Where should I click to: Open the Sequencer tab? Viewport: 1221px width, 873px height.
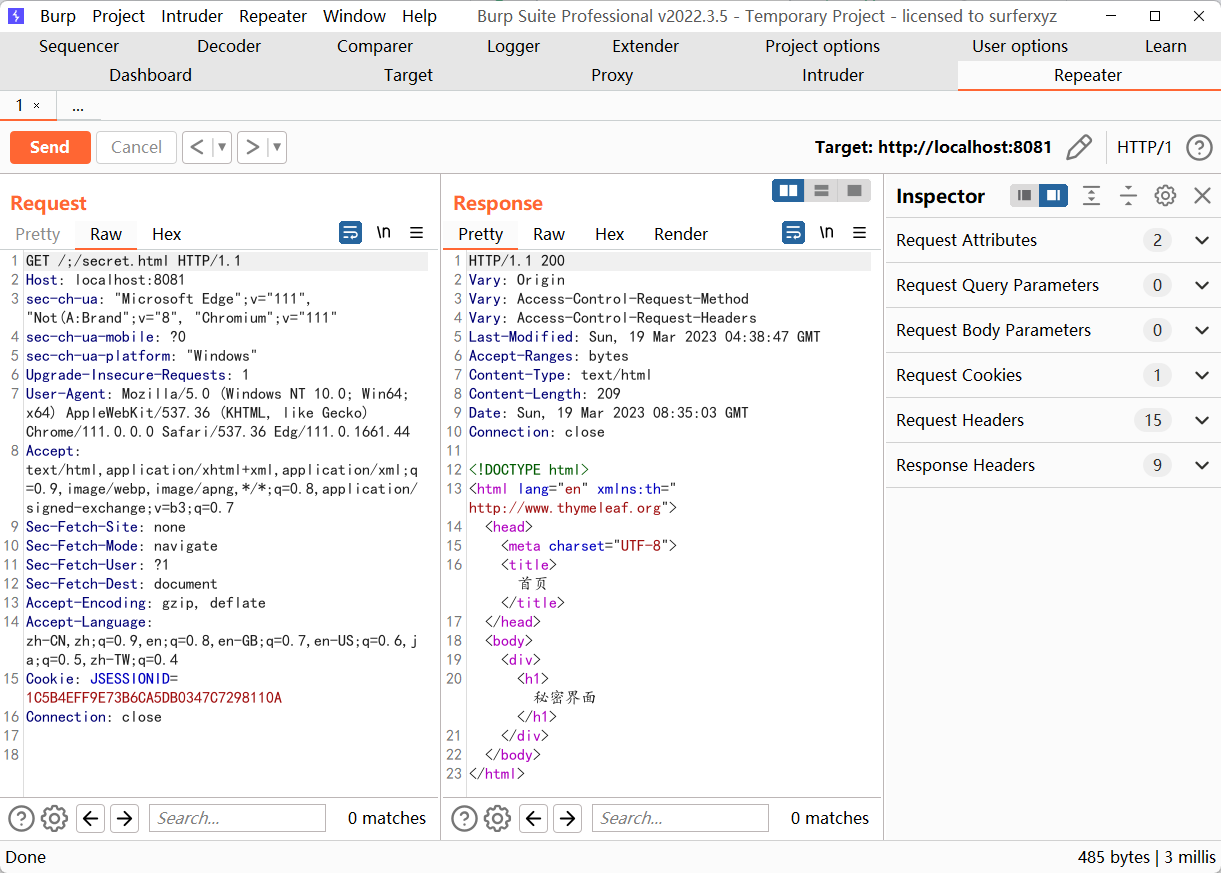coord(79,46)
